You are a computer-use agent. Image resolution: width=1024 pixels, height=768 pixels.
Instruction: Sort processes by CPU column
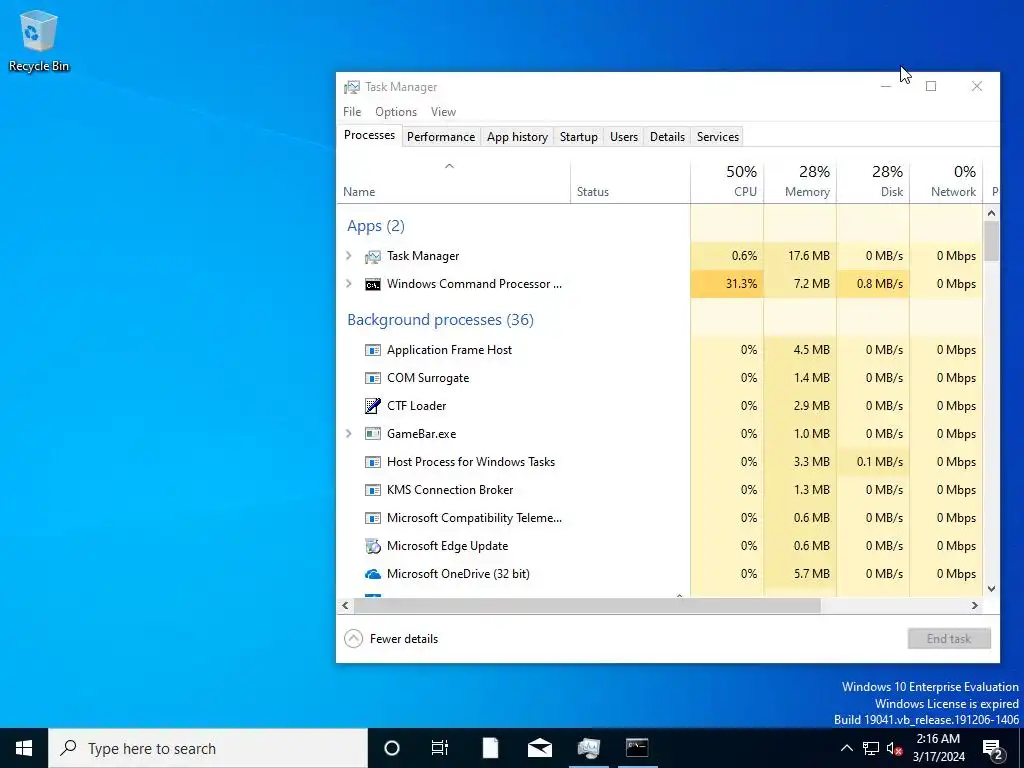coord(727,181)
